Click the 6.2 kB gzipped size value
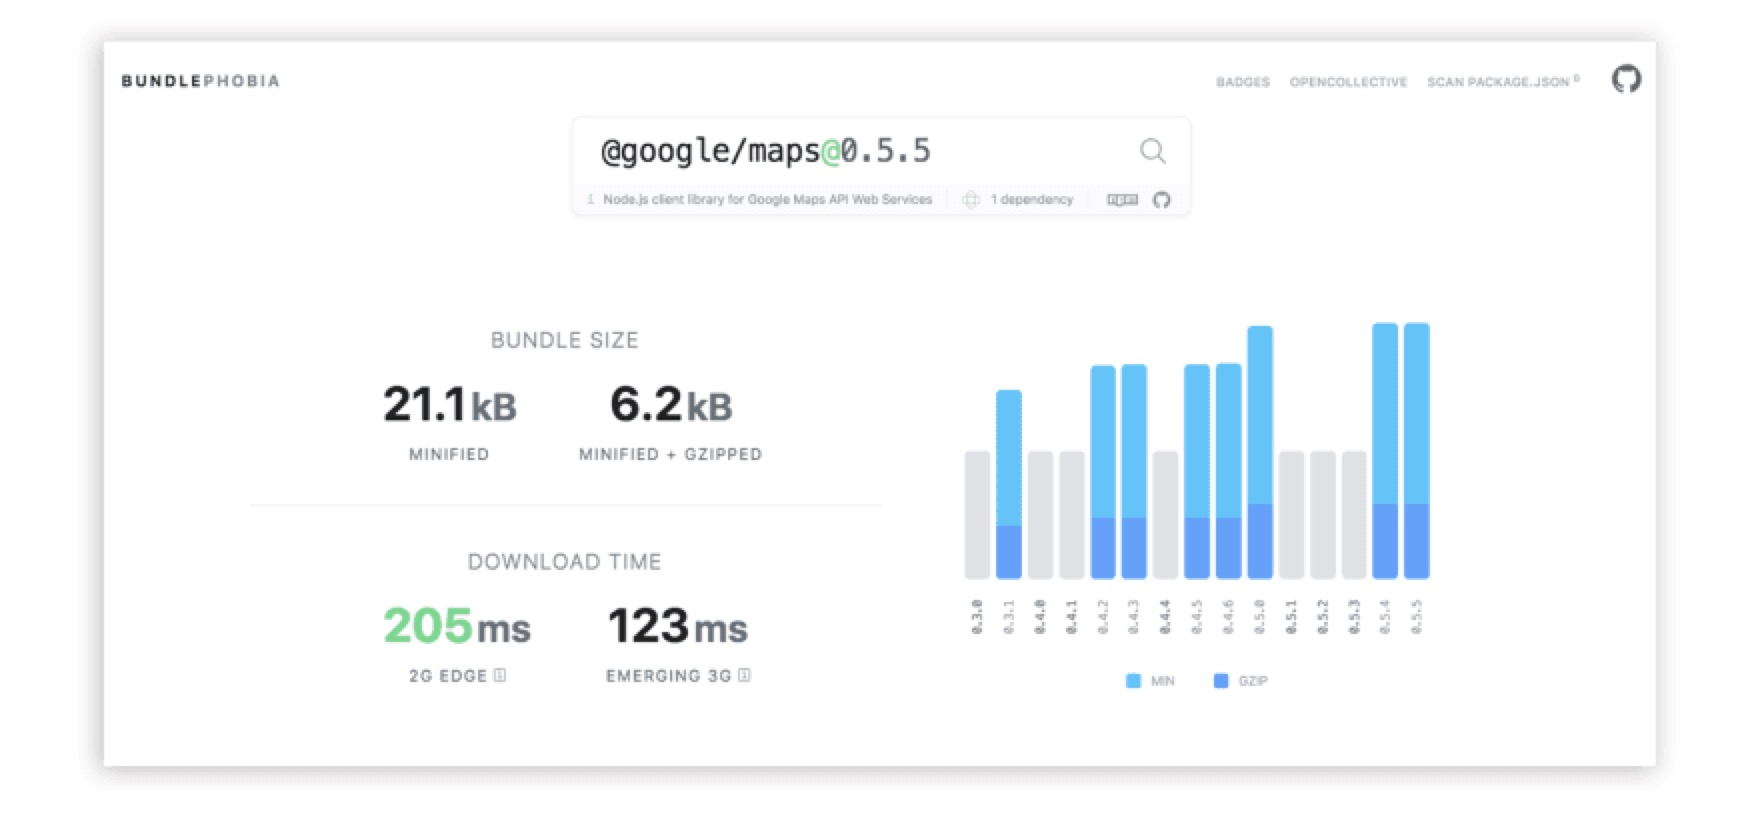 tap(671, 405)
